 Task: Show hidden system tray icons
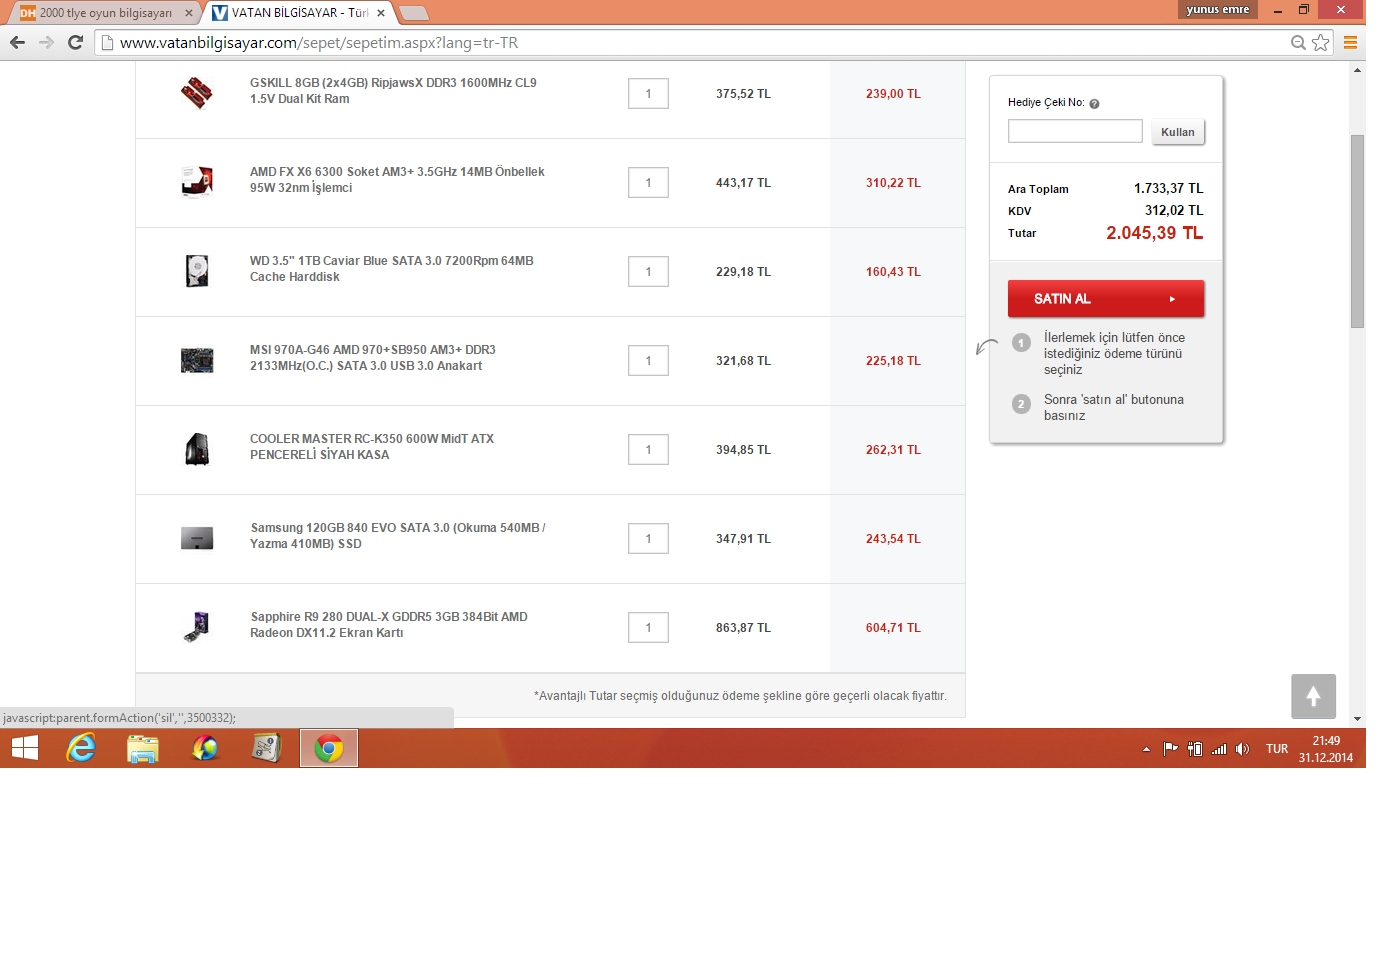(1146, 749)
